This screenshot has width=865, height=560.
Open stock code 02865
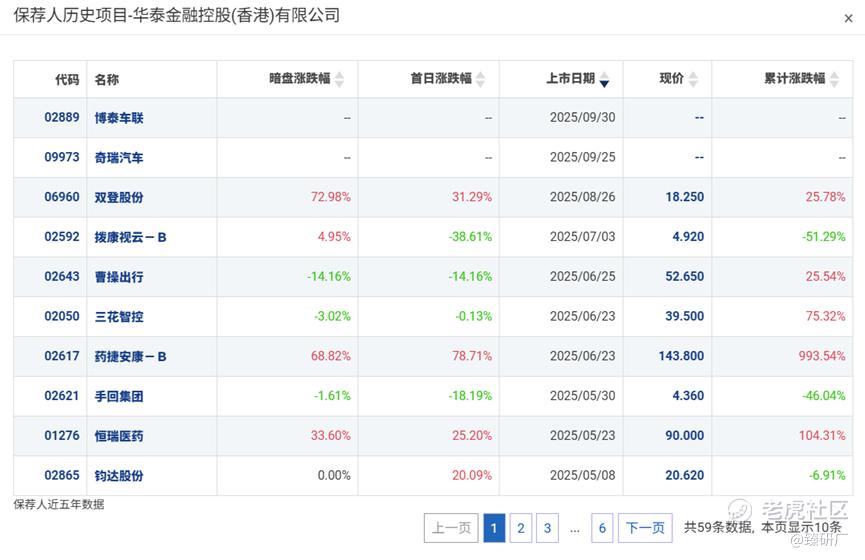coord(62,475)
